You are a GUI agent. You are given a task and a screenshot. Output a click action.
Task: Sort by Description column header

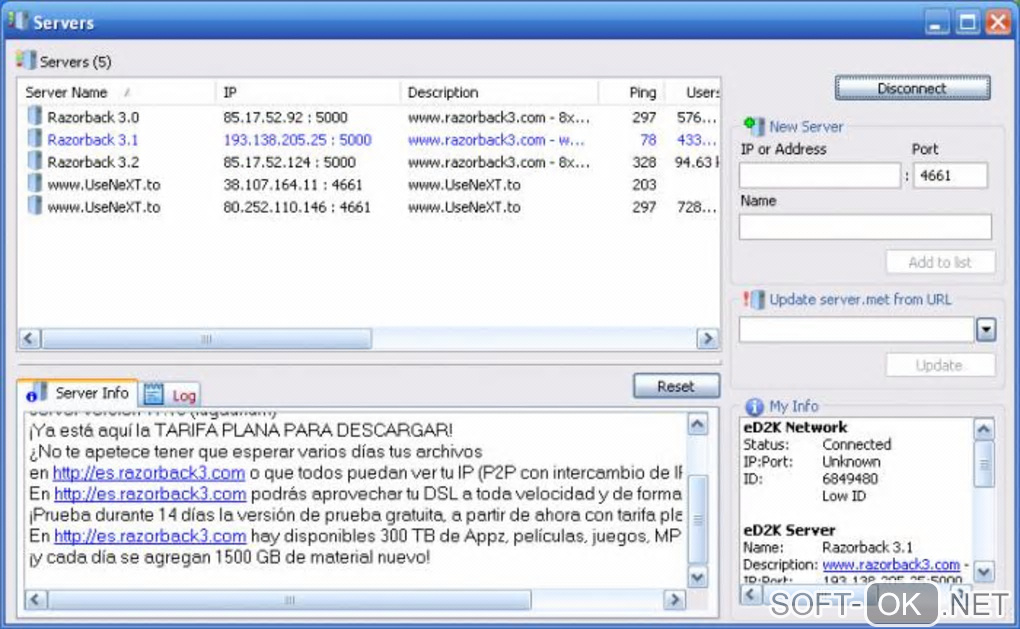tap(499, 92)
